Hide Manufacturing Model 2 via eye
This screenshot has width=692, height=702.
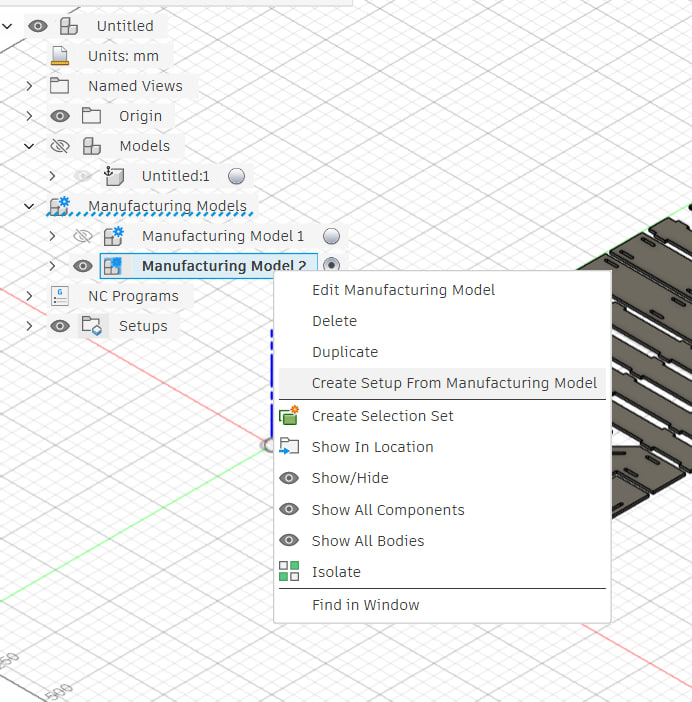[x=82, y=266]
